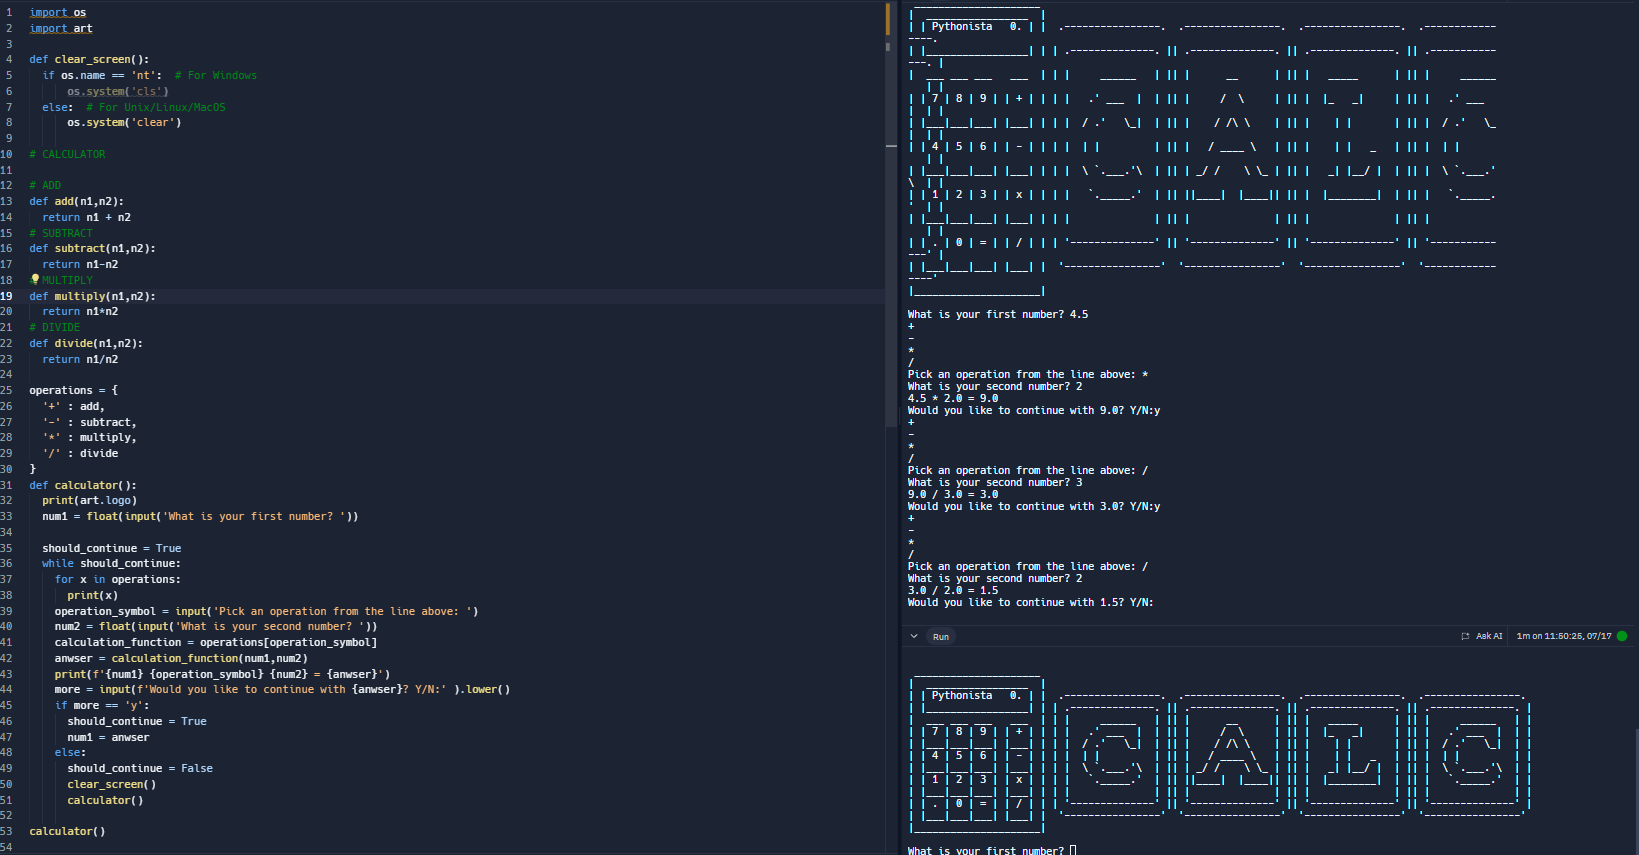The image size is (1639, 855).
Task: Place cursor on the 'import art' line
Action: click(x=61, y=28)
